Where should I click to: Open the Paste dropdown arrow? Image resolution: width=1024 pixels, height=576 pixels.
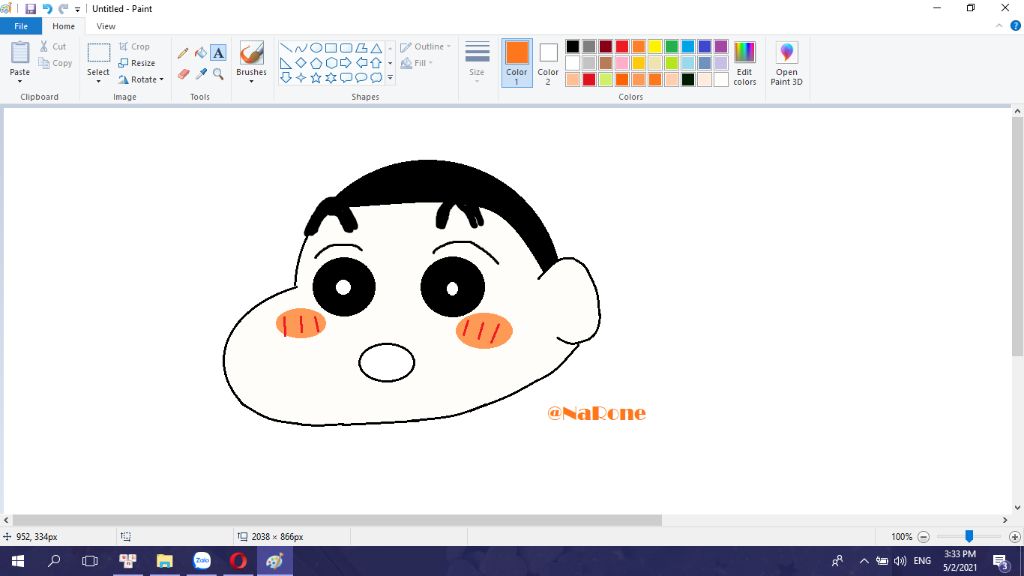pos(20,82)
